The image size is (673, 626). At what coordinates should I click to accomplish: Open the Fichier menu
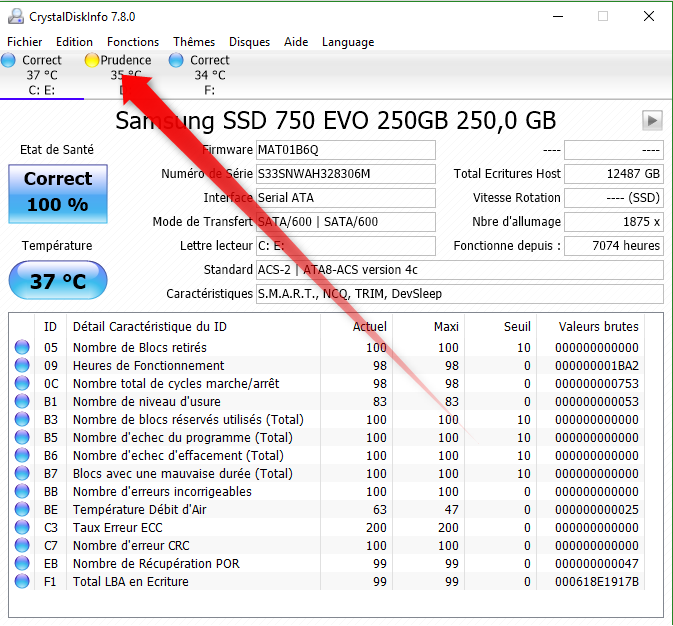pos(25,42)
